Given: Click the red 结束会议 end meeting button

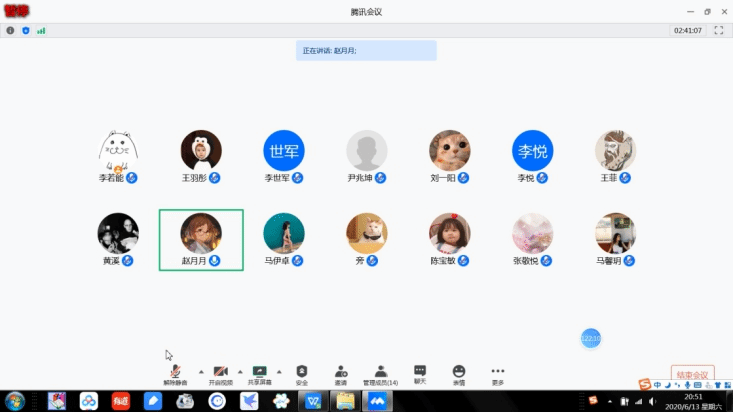Looking at the screenshot, I should tap(692, 375).
